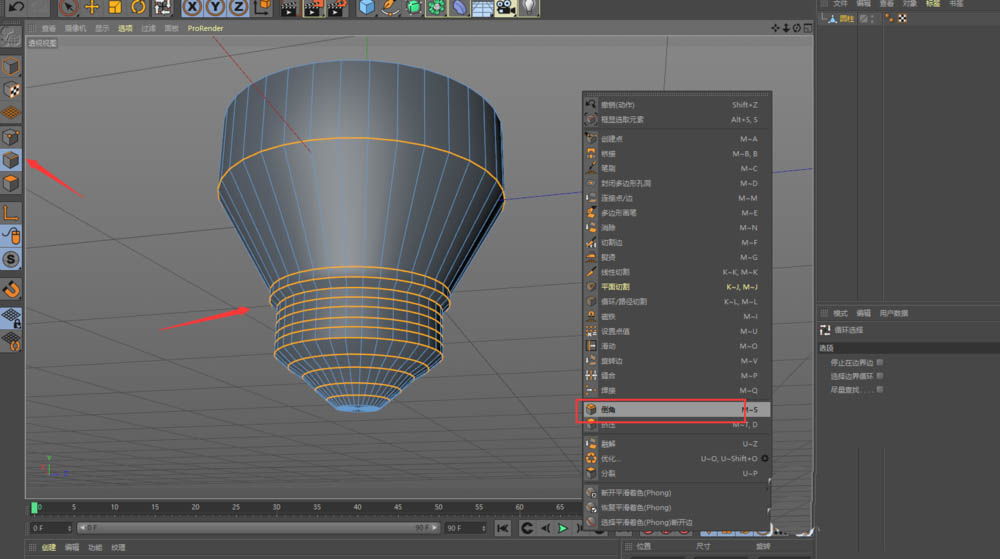Click the Undo arrow icon
1000x559 pixels.
point(16,8)
